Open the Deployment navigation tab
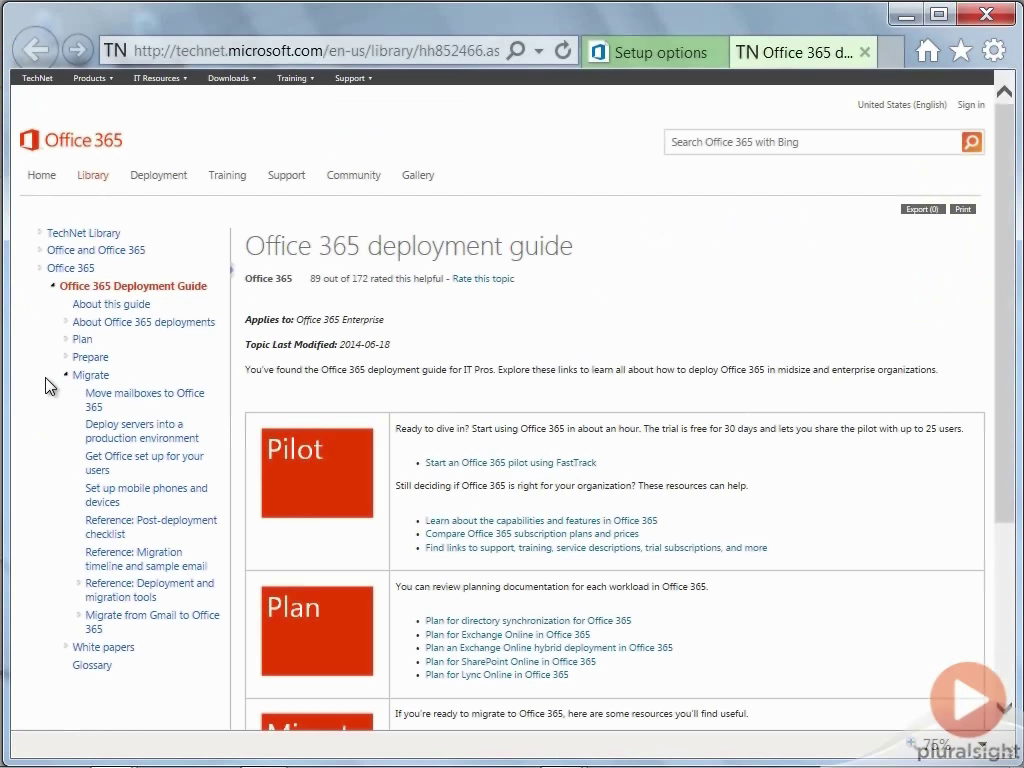The height and width of the screenshot is (768, 1024). pos(159,175)
